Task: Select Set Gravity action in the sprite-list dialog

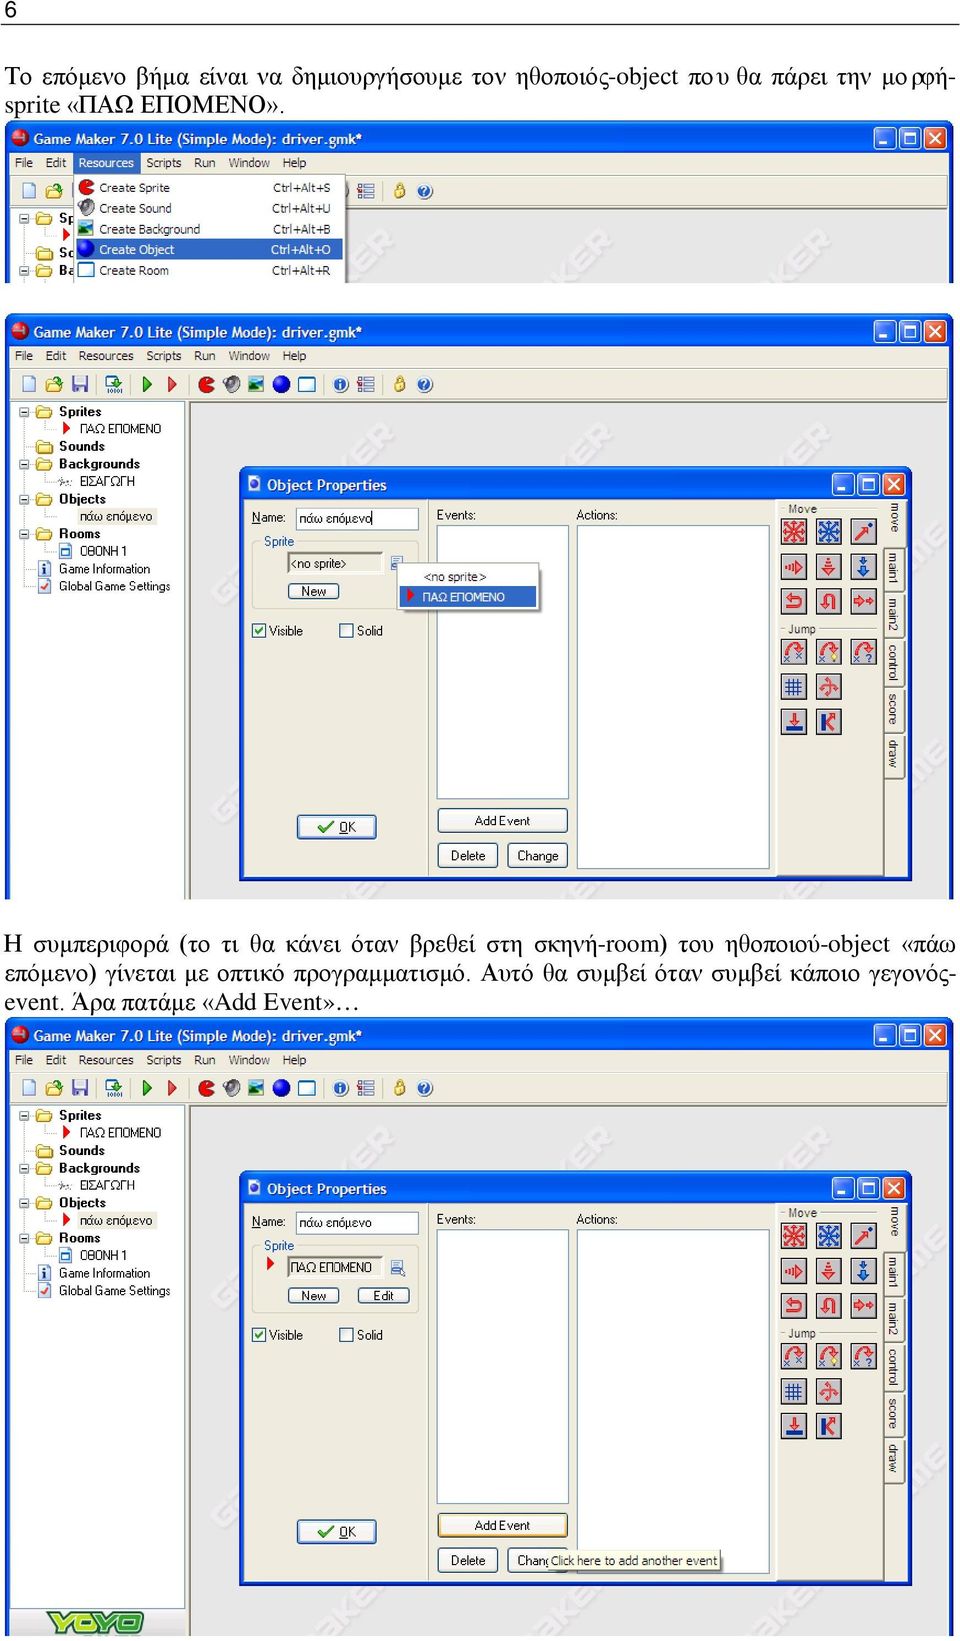Action: [x=864, y=567]
